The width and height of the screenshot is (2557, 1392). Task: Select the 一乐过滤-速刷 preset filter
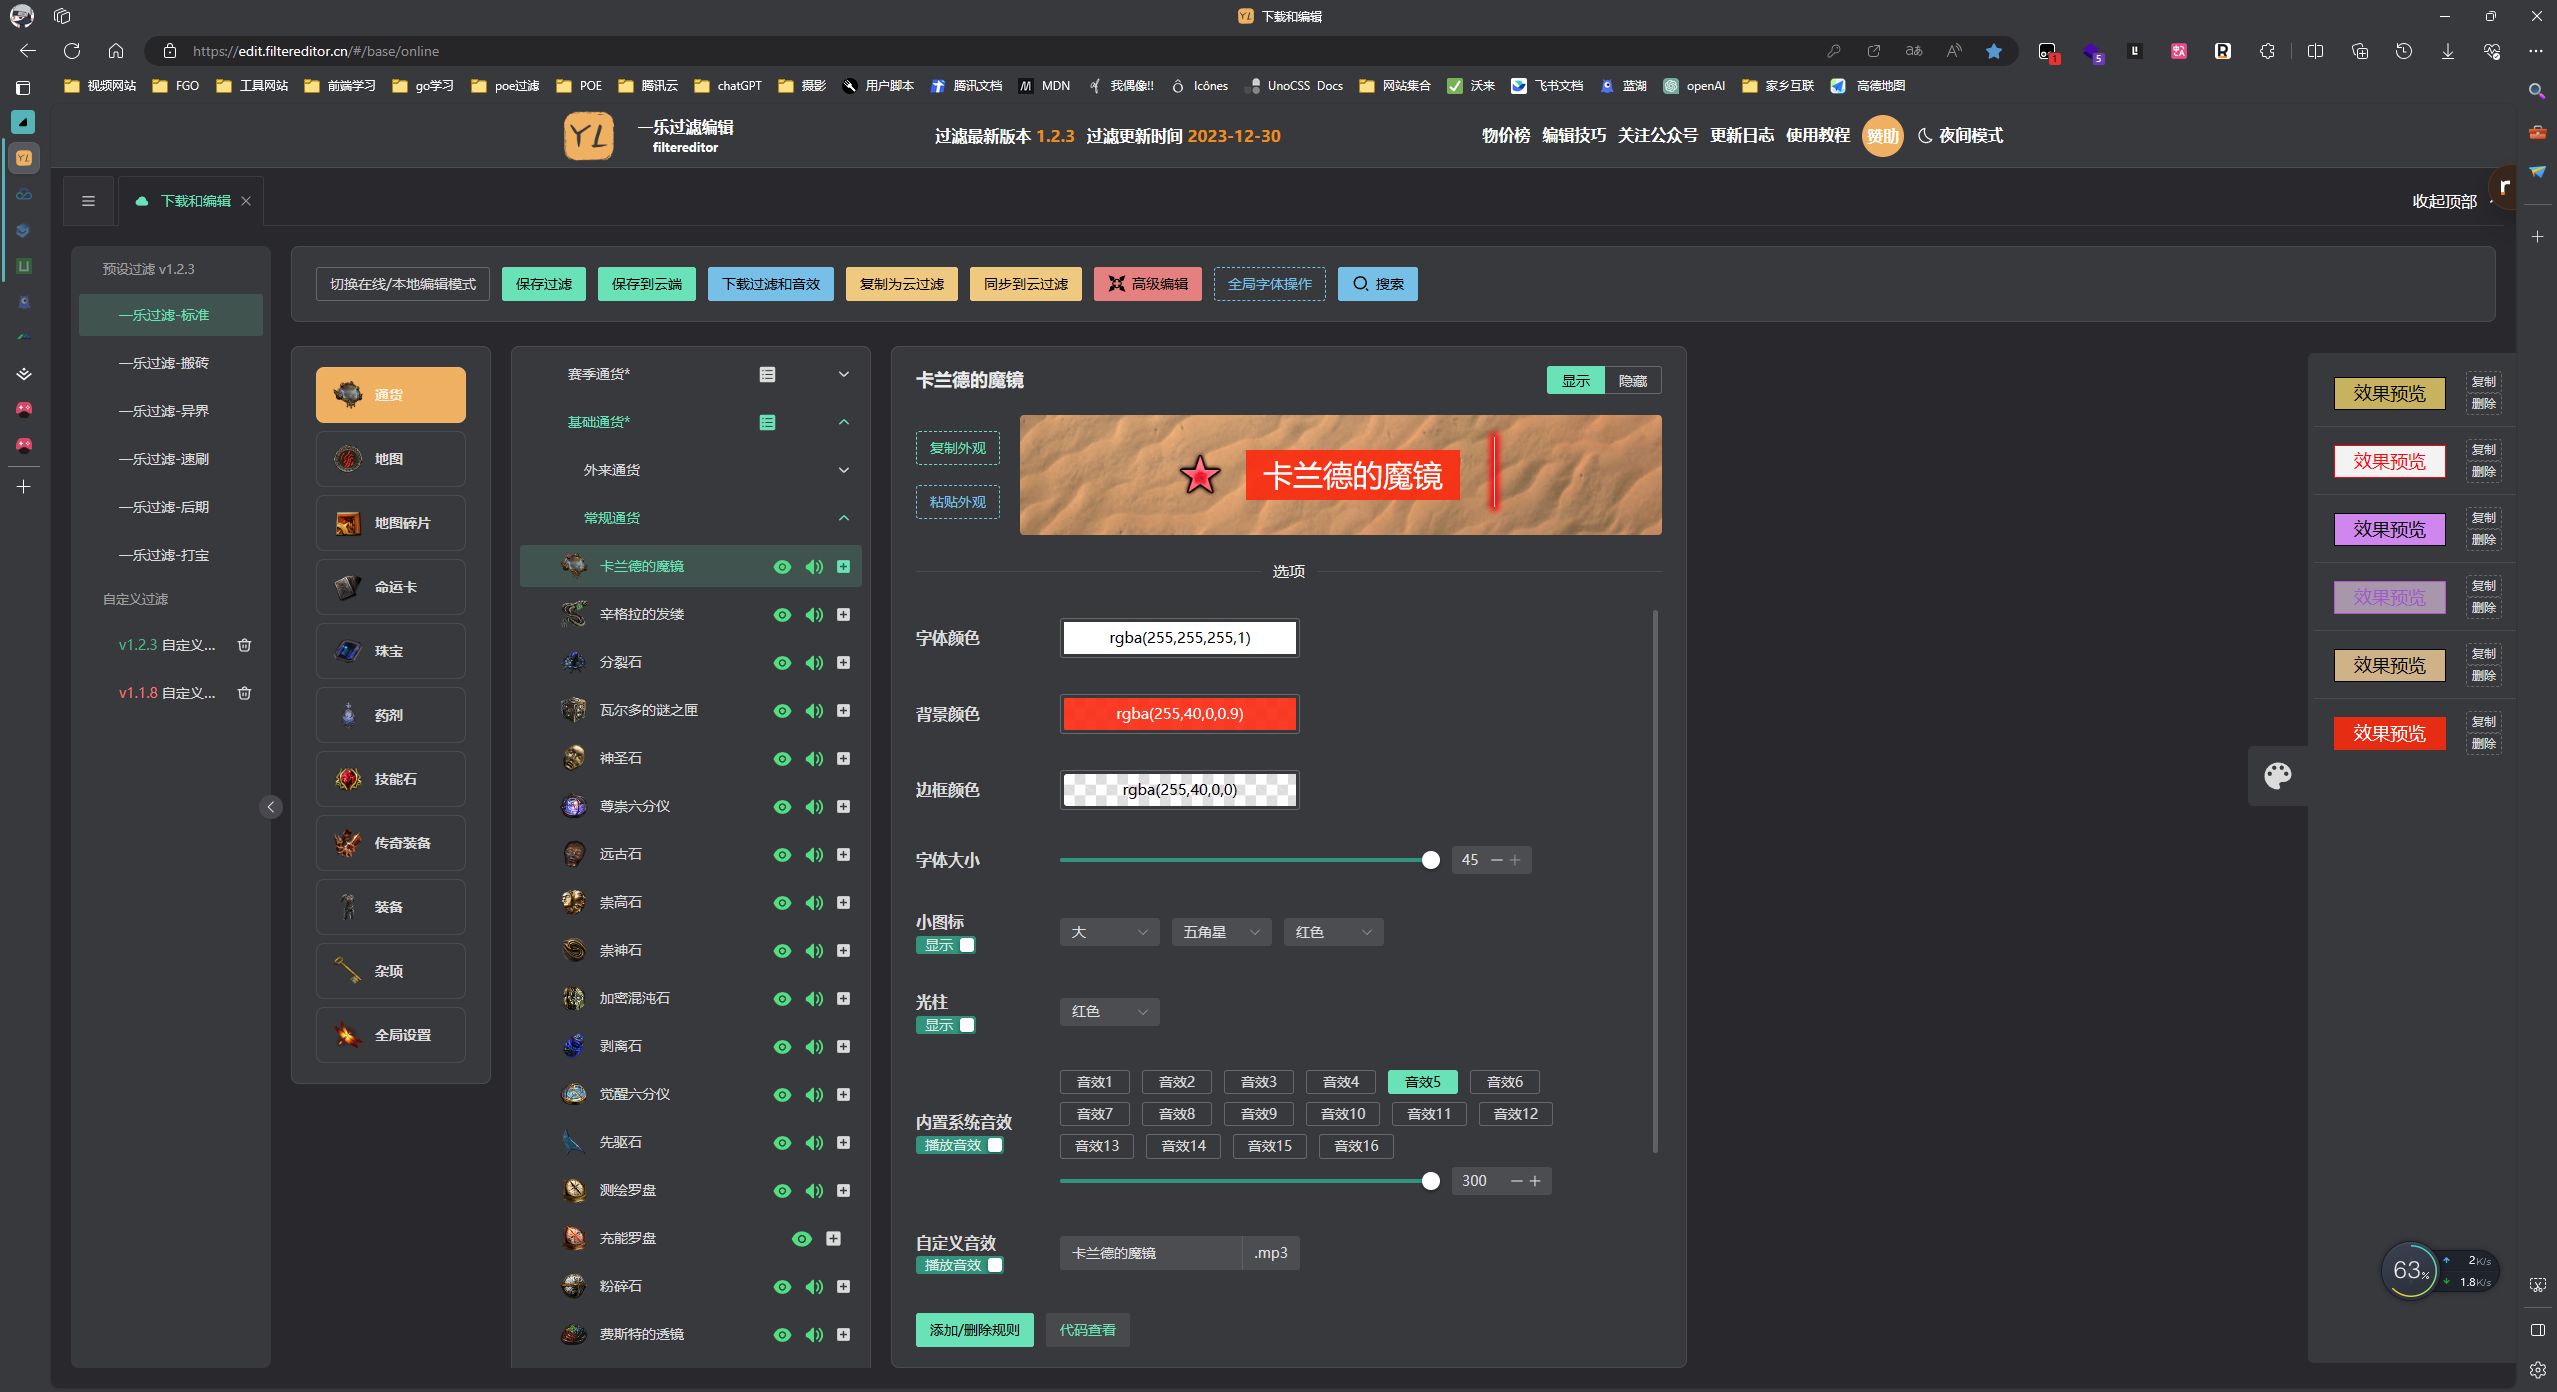tap(164, 459)
